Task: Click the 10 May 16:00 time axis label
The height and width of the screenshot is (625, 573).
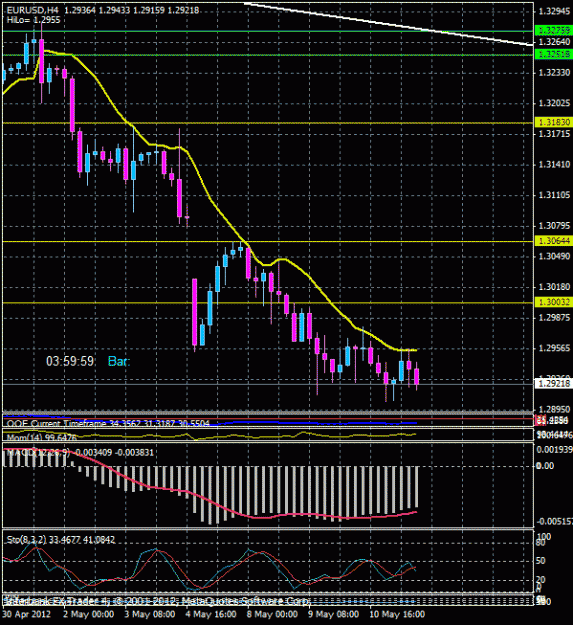Action: pos(397,614)
